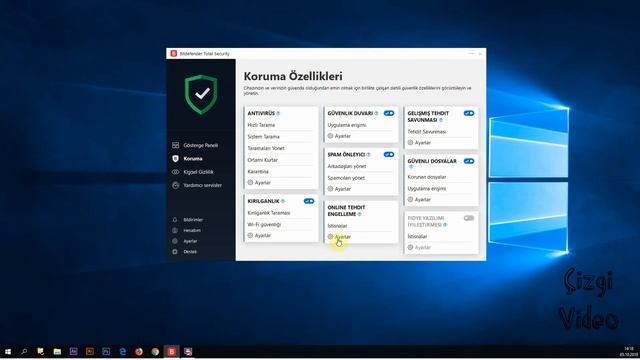Toggle the Gelişmiş Tehdit Savunması switch

click(469, 113)
